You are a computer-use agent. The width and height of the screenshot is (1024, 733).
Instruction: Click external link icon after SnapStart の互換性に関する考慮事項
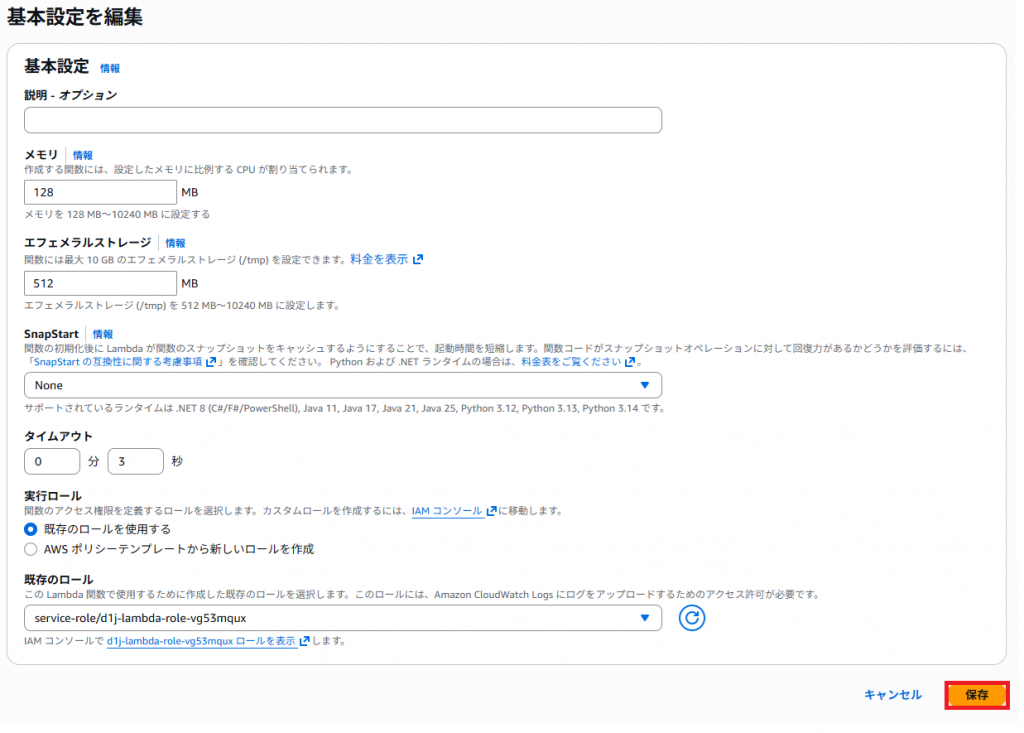(x=211, y=362)
